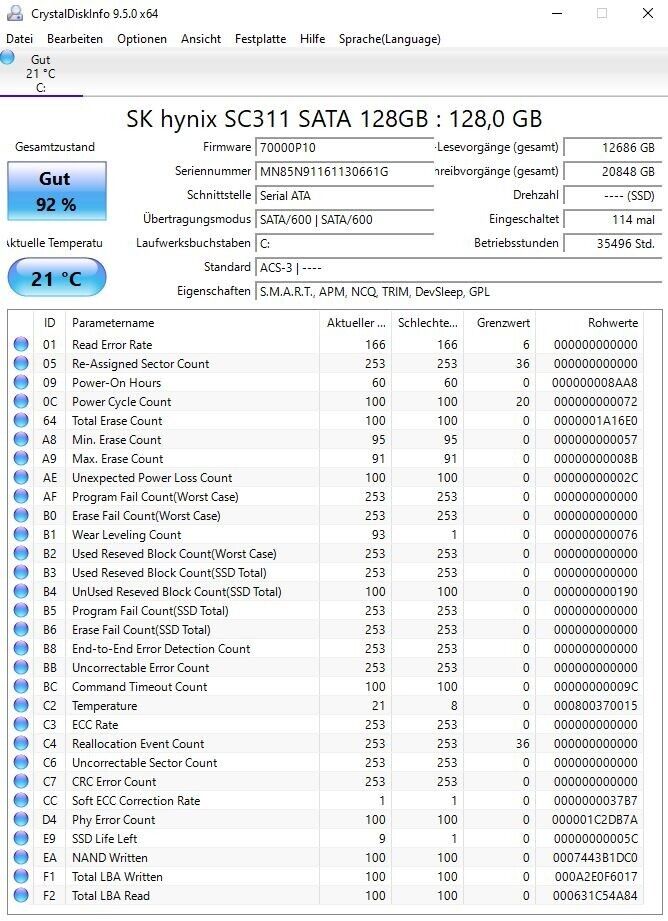This screenshot has width=668, height=921.
Task: Select Erase Fail Count(SSD Total) row name
Action: (141, 629)
